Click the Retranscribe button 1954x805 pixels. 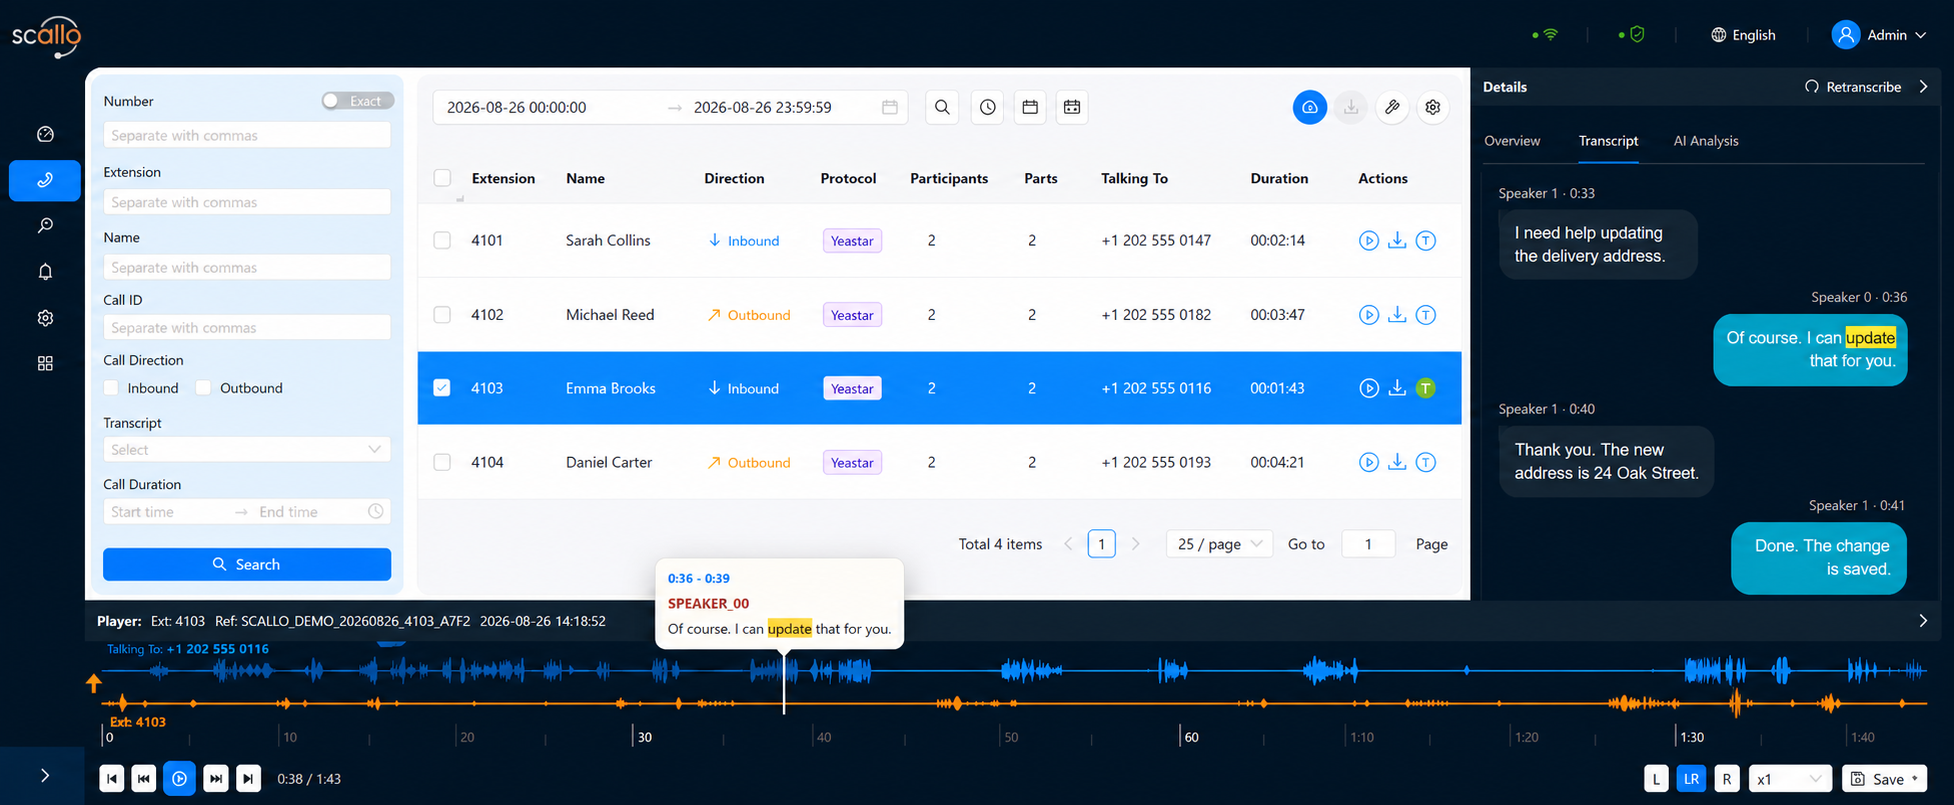pos(1853,87)
